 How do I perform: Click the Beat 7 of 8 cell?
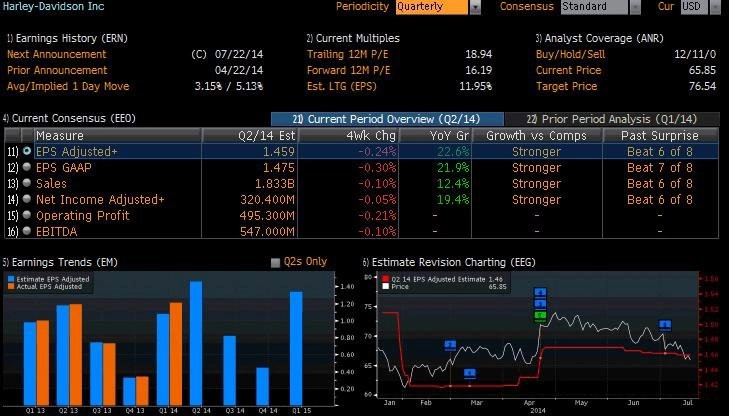pyautogui.click(x=659, y=167)
